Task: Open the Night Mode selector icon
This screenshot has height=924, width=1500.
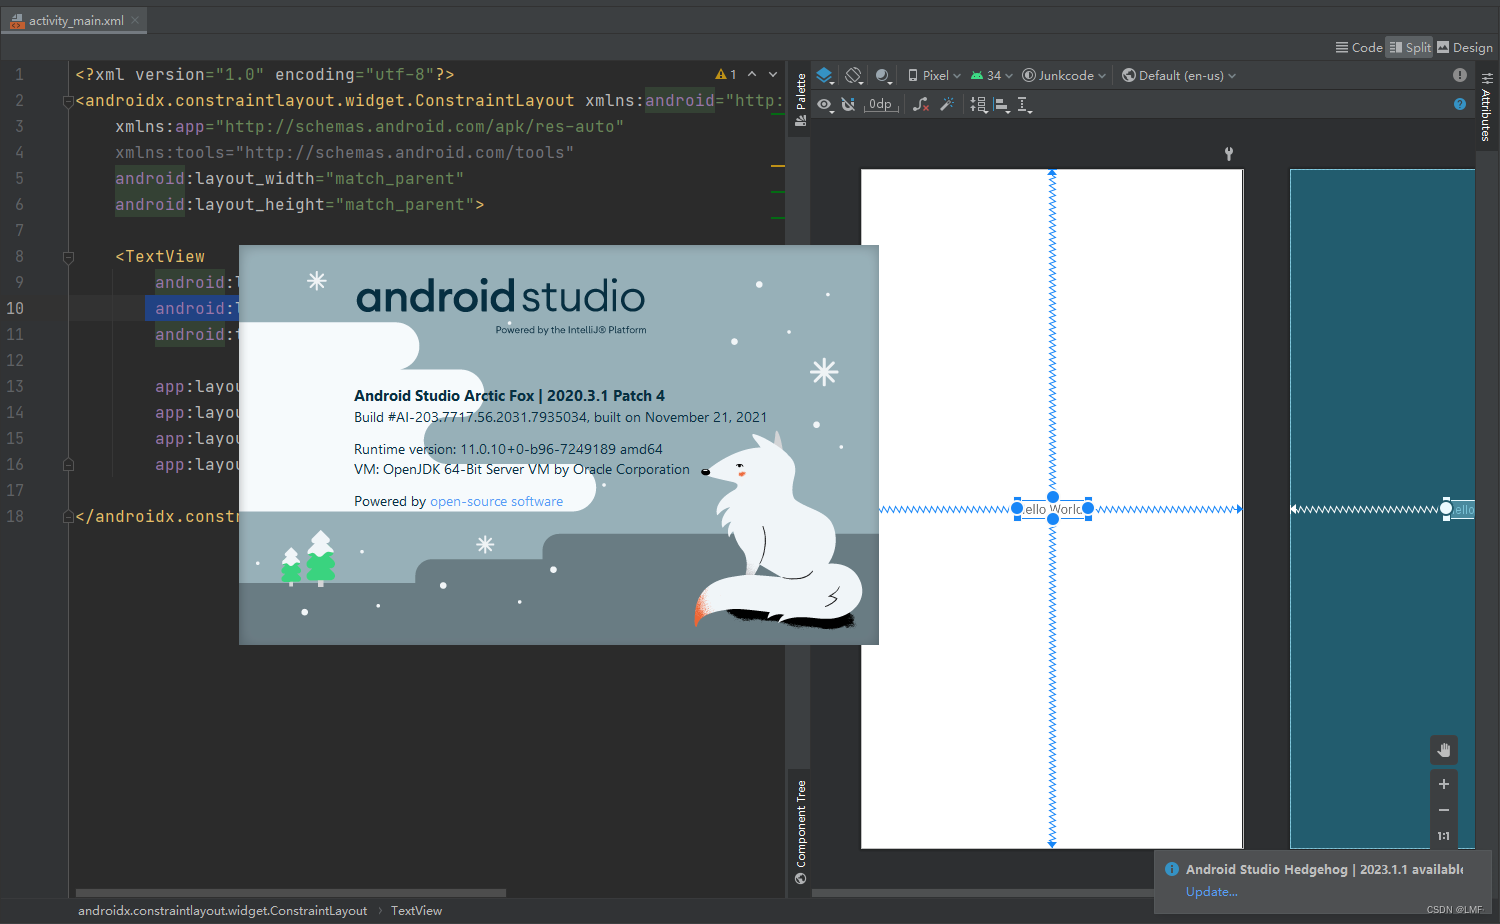Action: tap(883, 75)
